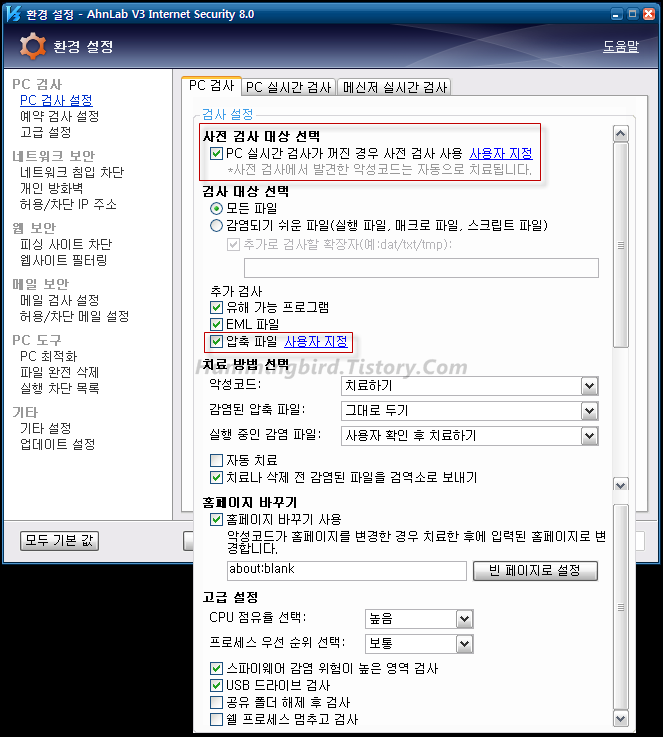Switch to the 메신저 실시간 검사 tab
The height and width of the screenshot is (737, 663).
(394, 87)
